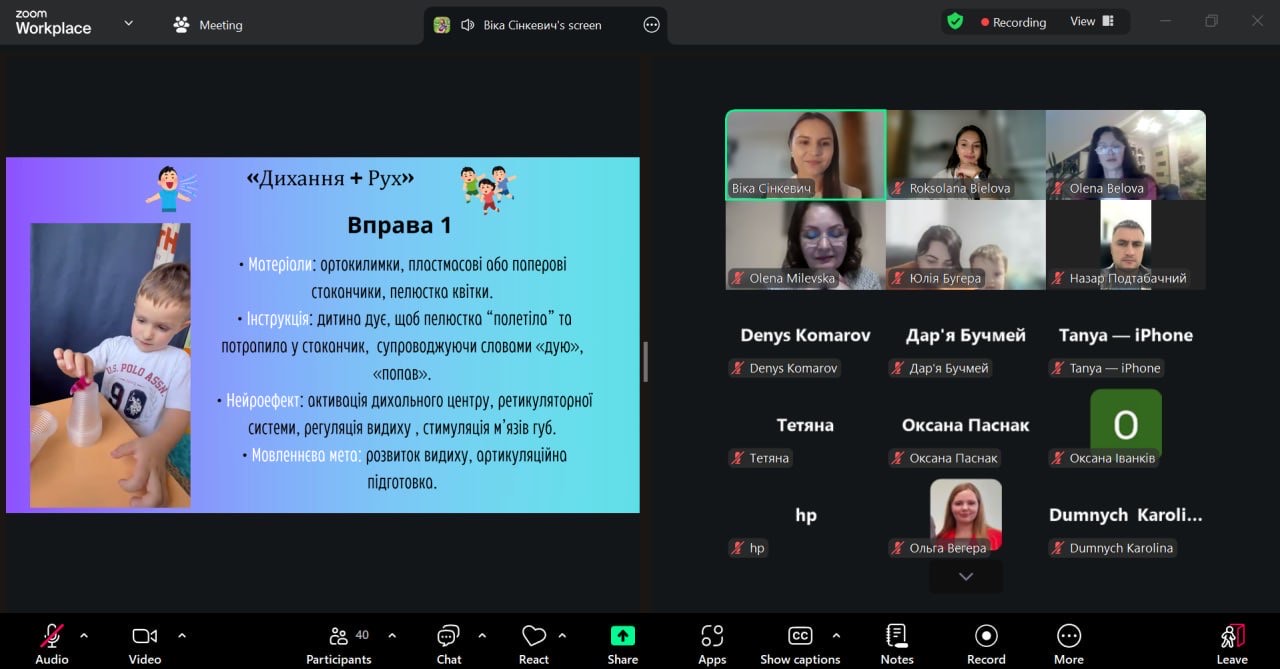Click the divider handle between screen and gallery
The image size is (1280, 669).
click(646, 361)
